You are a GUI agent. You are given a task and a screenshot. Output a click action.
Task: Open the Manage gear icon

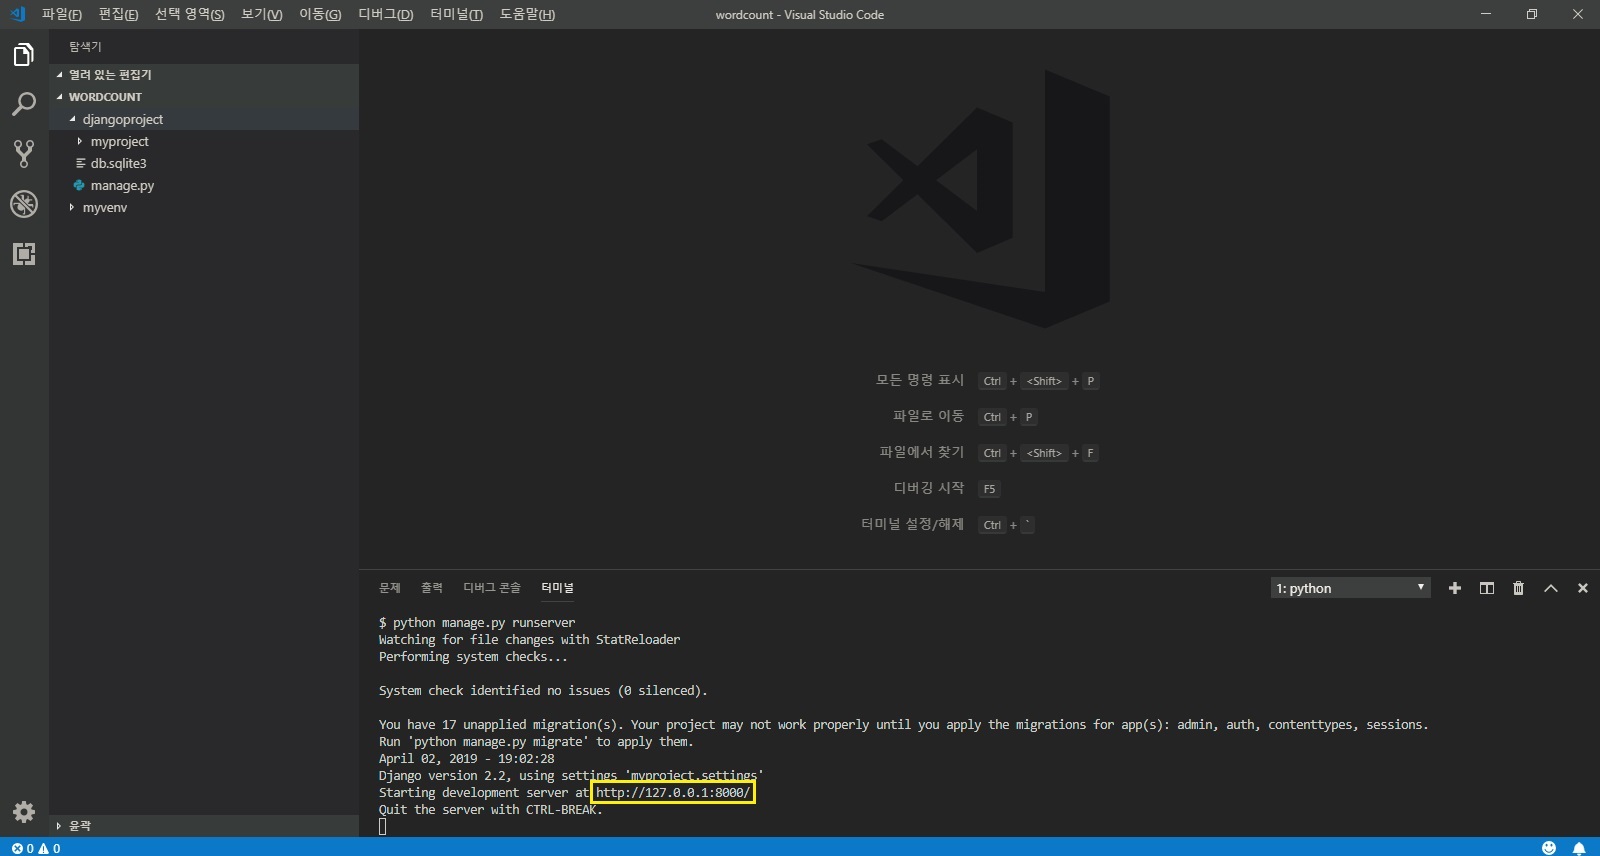tap(24, 812)
